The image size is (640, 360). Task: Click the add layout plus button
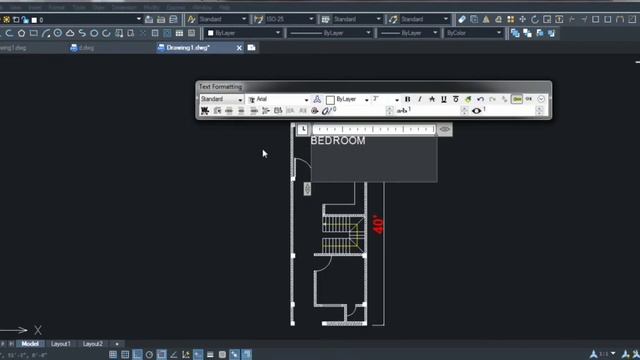117,344
